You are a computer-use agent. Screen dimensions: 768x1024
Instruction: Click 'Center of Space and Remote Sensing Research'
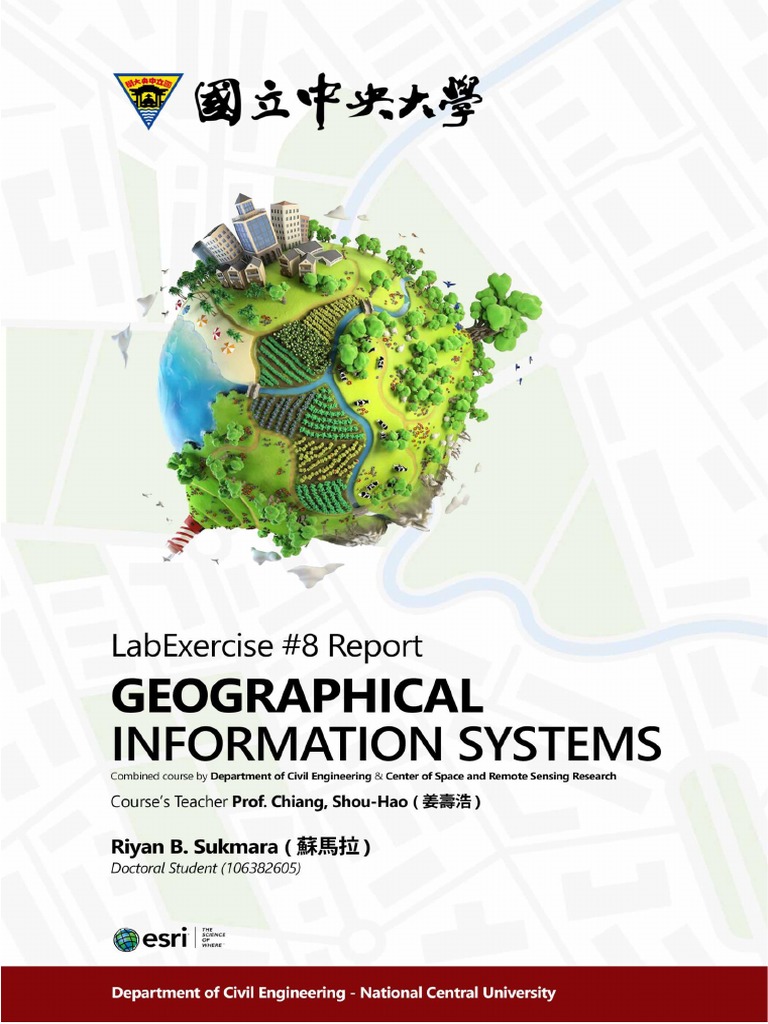pos(501,777)
